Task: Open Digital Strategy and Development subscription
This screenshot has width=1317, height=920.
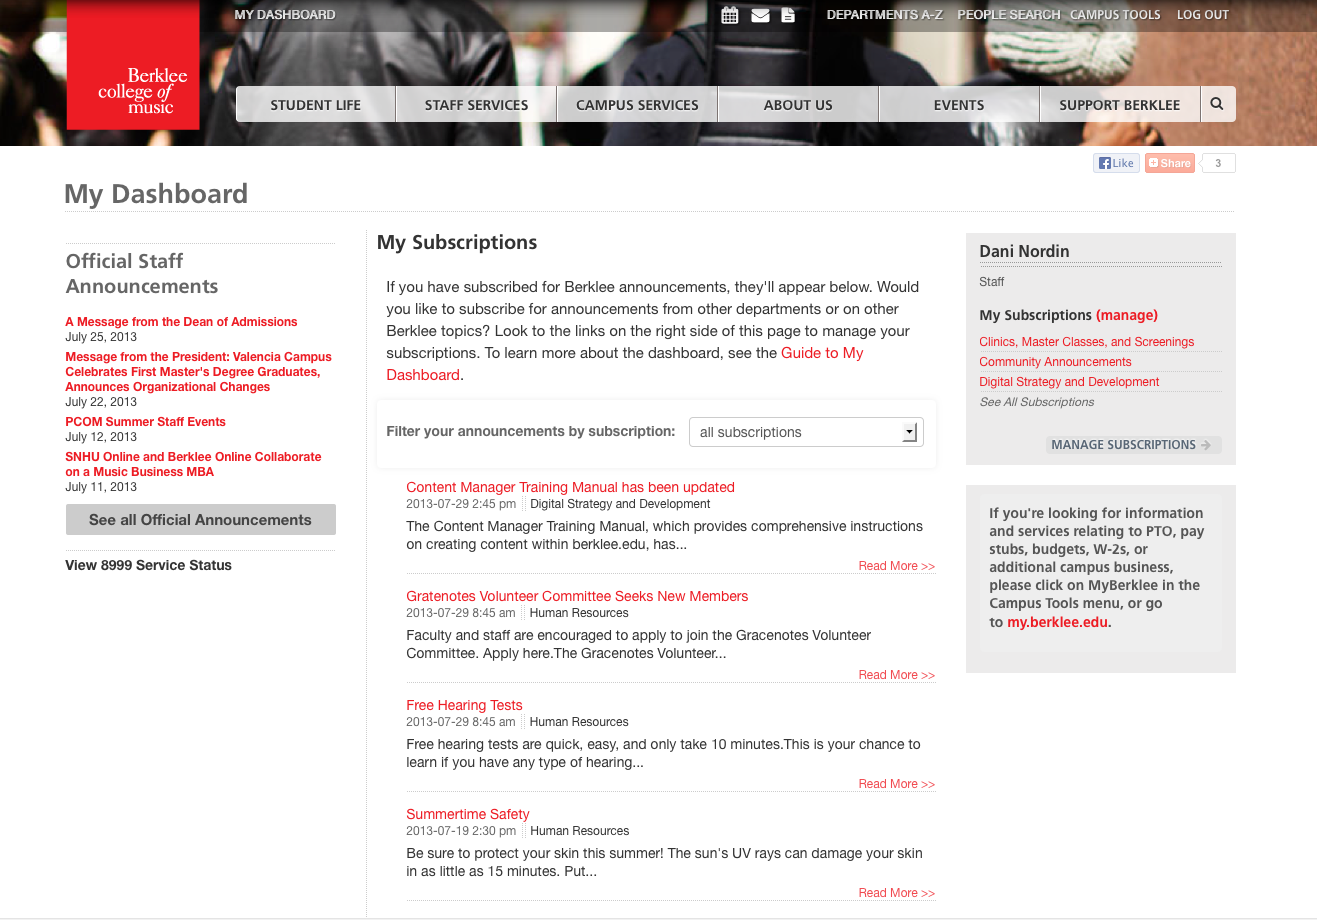Action: pyautogui.click(x=1069, y=382)
